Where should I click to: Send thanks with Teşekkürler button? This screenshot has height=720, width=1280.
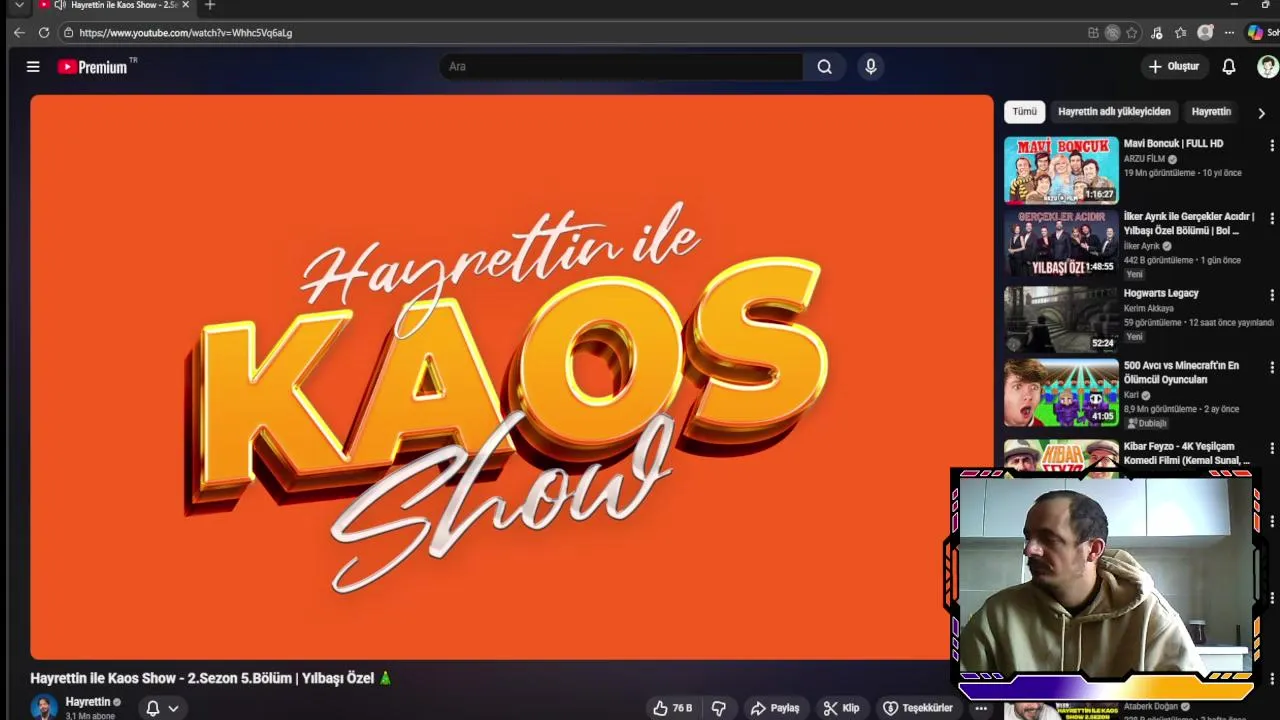[x=917, y=708]
